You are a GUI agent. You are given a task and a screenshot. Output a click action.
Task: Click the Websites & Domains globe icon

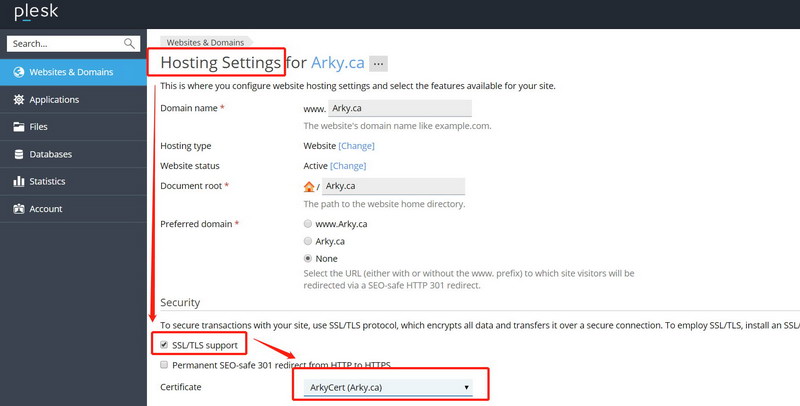point(19,72)
